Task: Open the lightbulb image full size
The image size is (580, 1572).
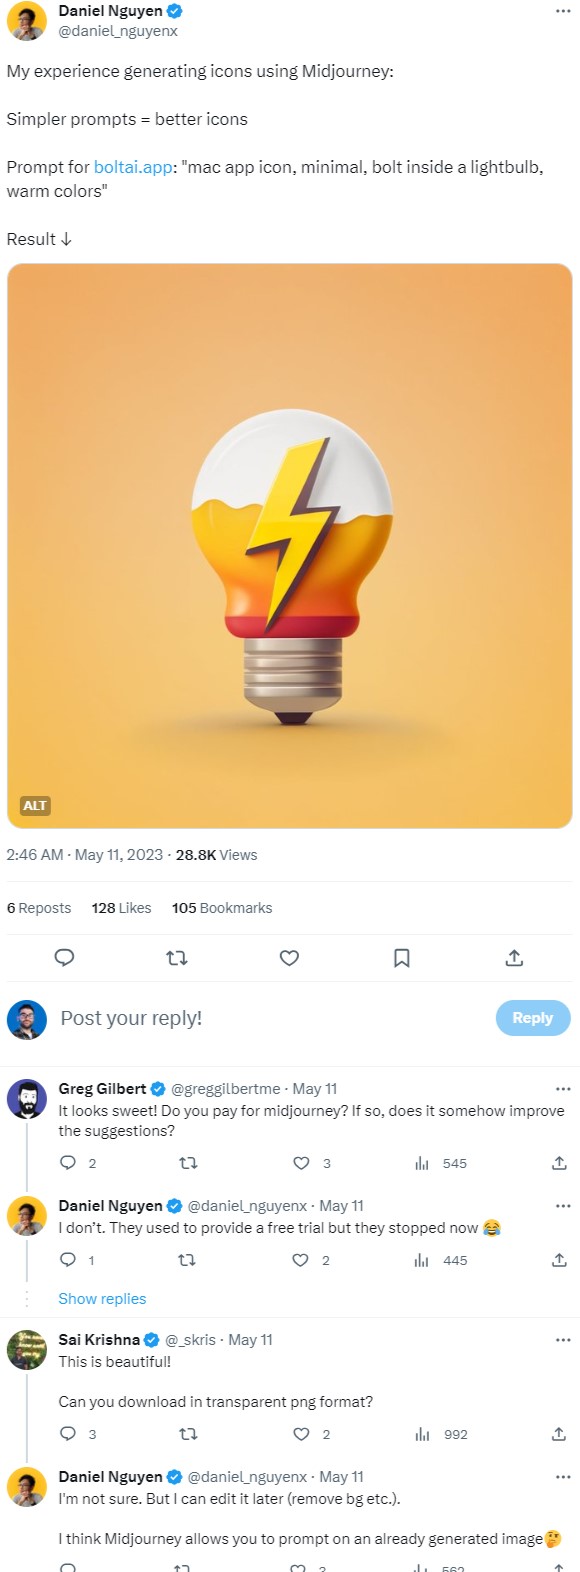Action: pyautogui.click(x=289, y=545)
